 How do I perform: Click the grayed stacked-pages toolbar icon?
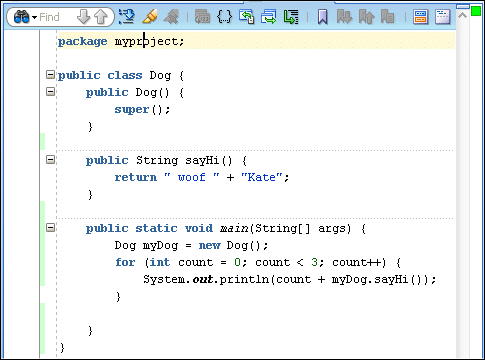tap(202, 17)
